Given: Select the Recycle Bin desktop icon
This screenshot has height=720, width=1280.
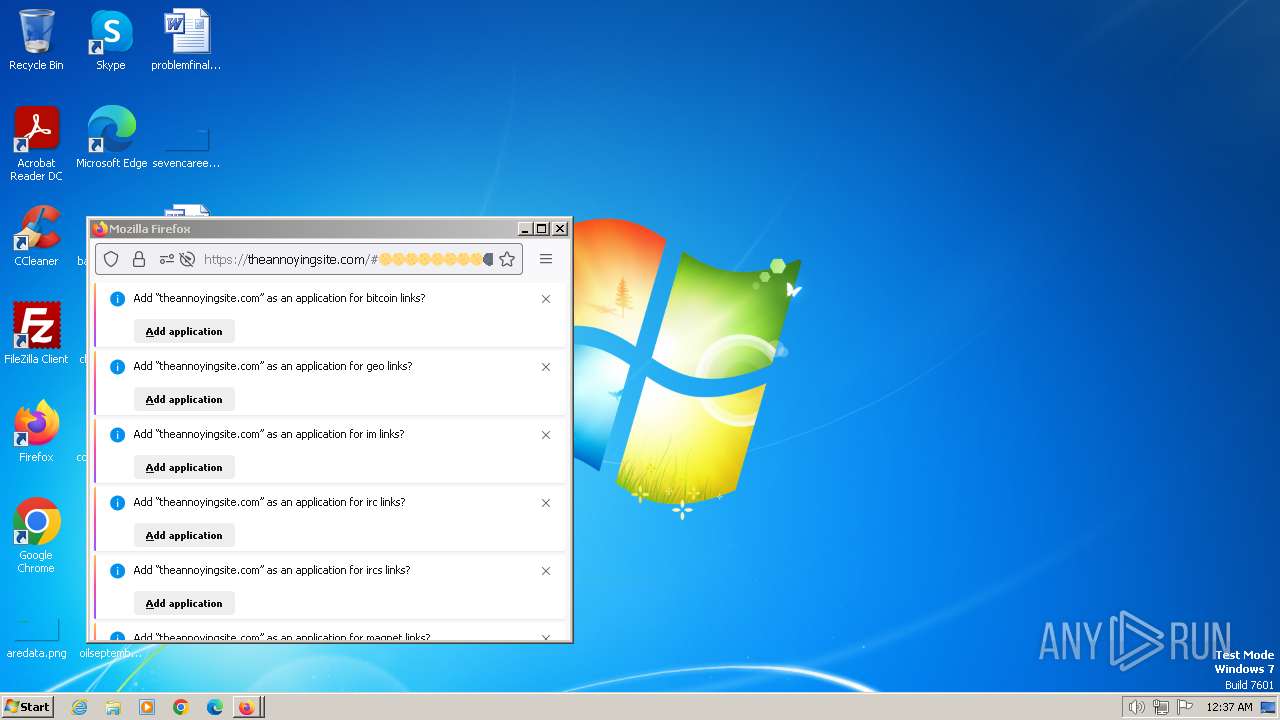Looking at the screenshot, I should pos(36,40).
